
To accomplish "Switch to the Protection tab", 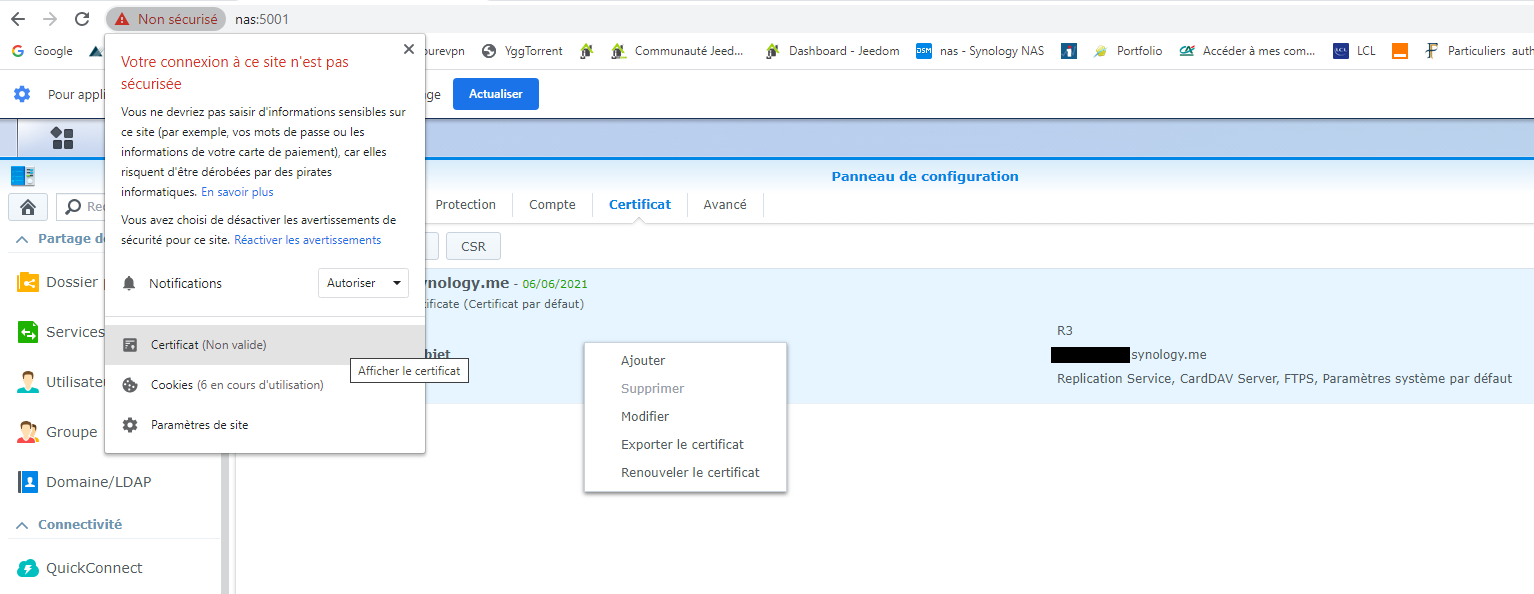I will [x=465, y=205].
